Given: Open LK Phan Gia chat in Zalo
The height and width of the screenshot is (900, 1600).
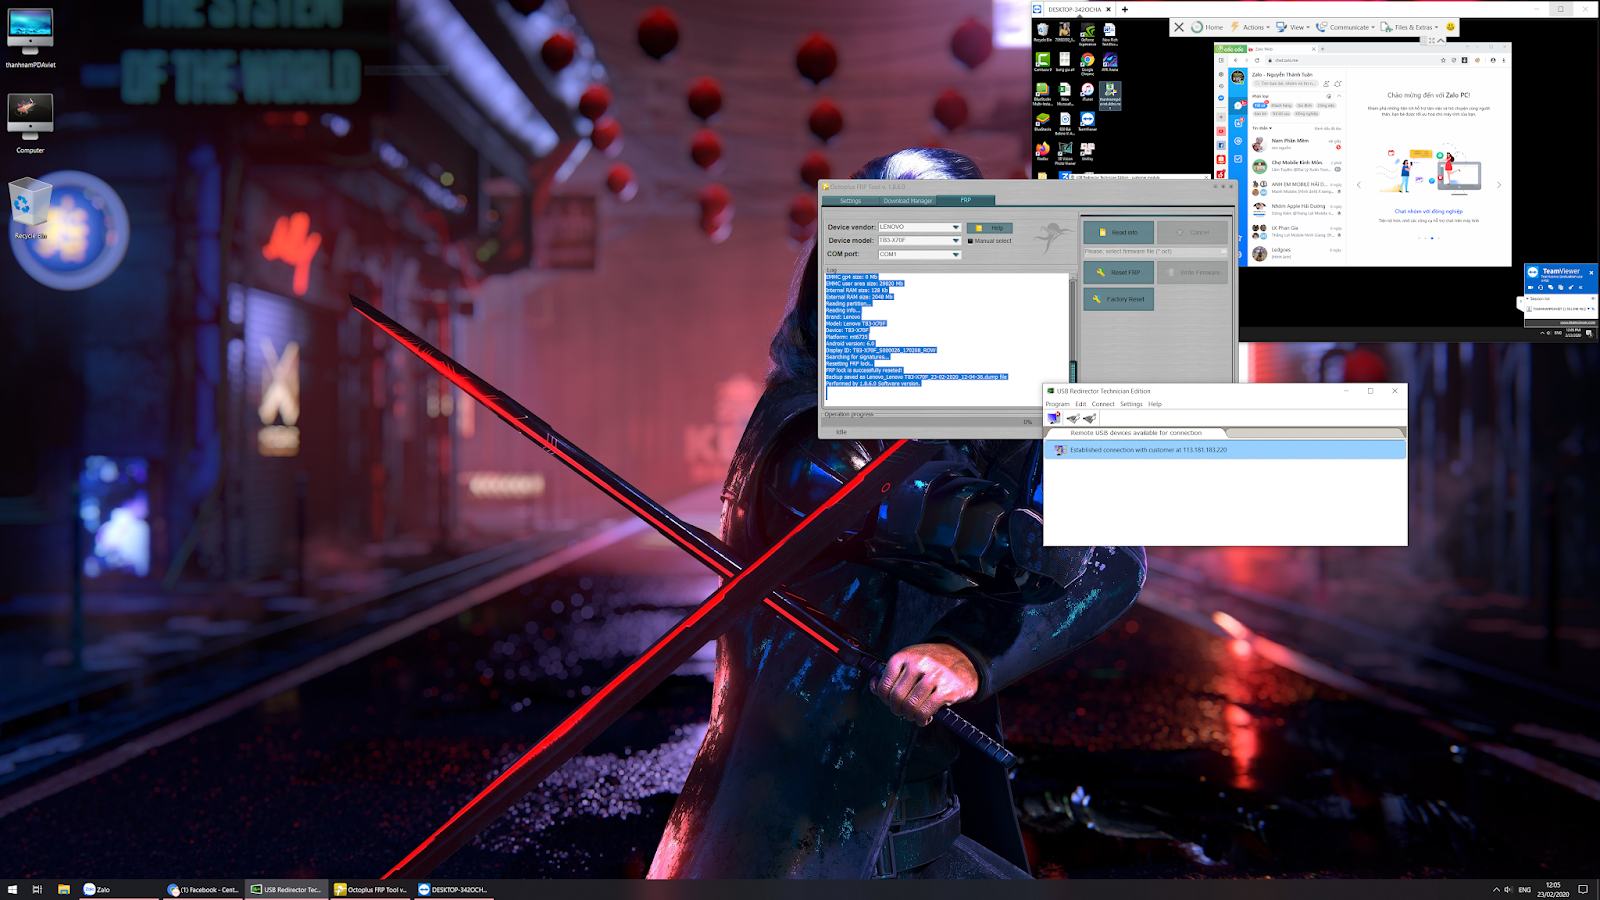Looking at the screenshot, I should coord(1298,231).
